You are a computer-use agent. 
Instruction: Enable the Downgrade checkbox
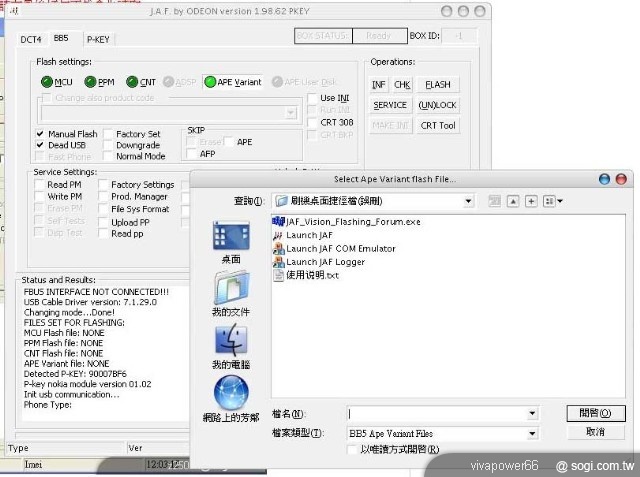pos(108,145)
